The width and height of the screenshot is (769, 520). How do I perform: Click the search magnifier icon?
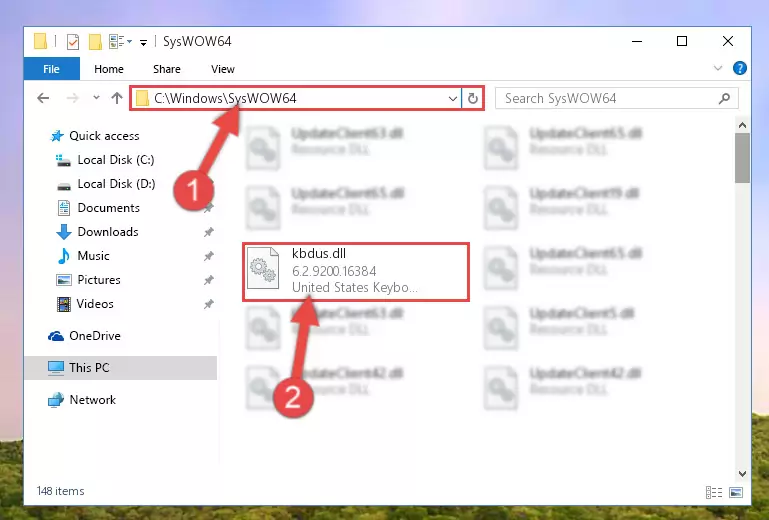[724, 99]
